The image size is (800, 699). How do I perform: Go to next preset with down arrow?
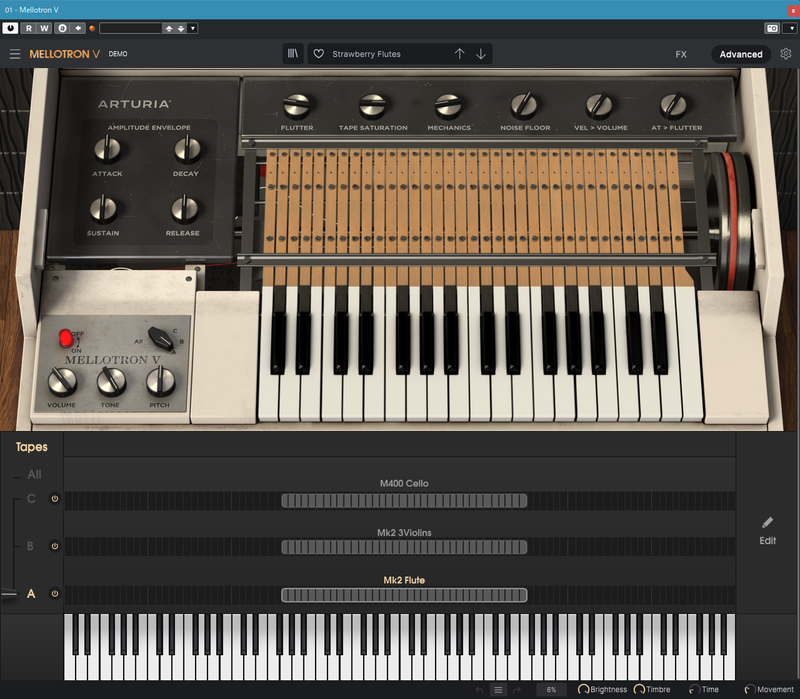481,54
